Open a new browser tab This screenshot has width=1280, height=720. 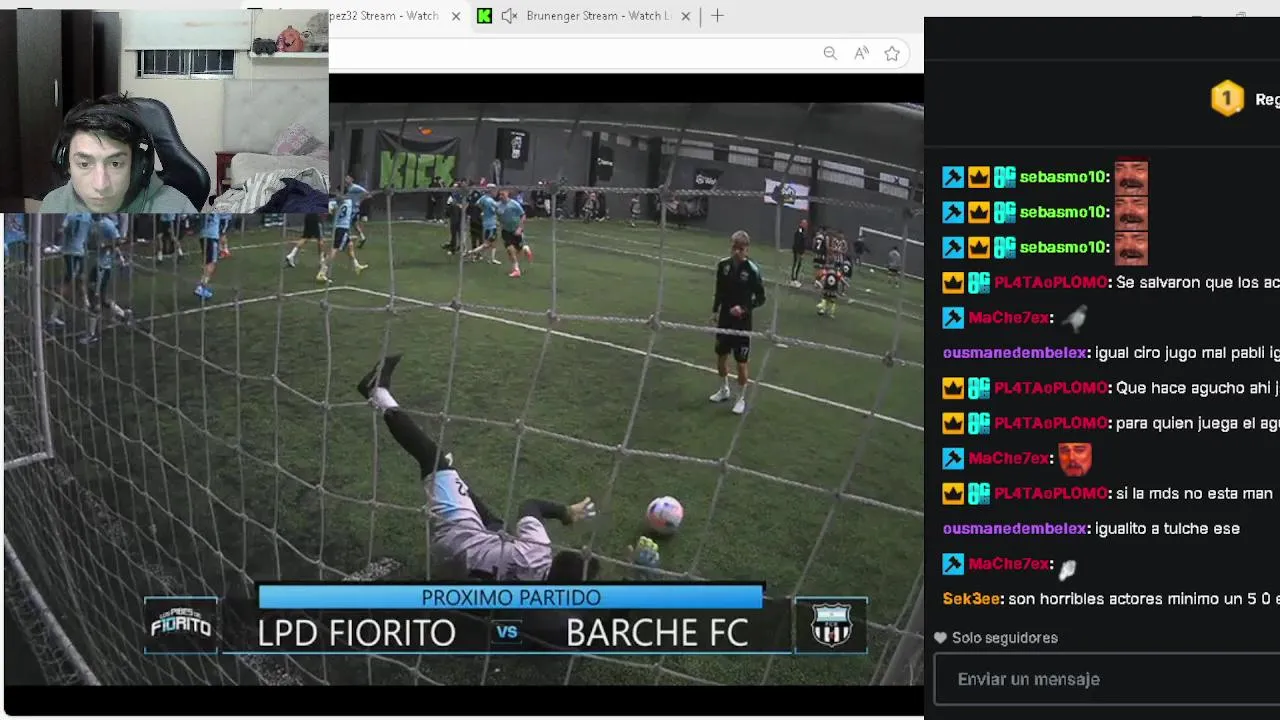717,16
